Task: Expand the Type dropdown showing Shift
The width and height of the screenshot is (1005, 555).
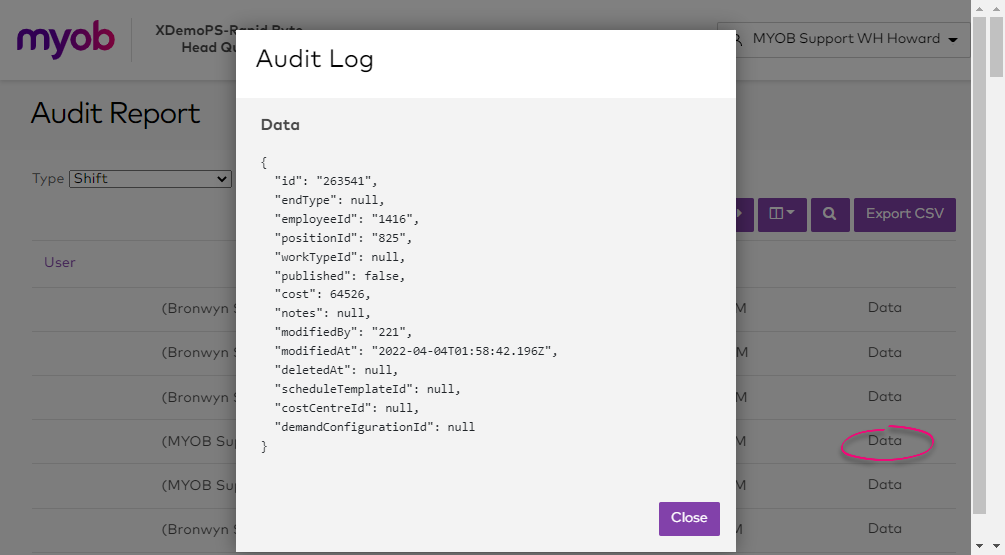Action: (150, 179)
